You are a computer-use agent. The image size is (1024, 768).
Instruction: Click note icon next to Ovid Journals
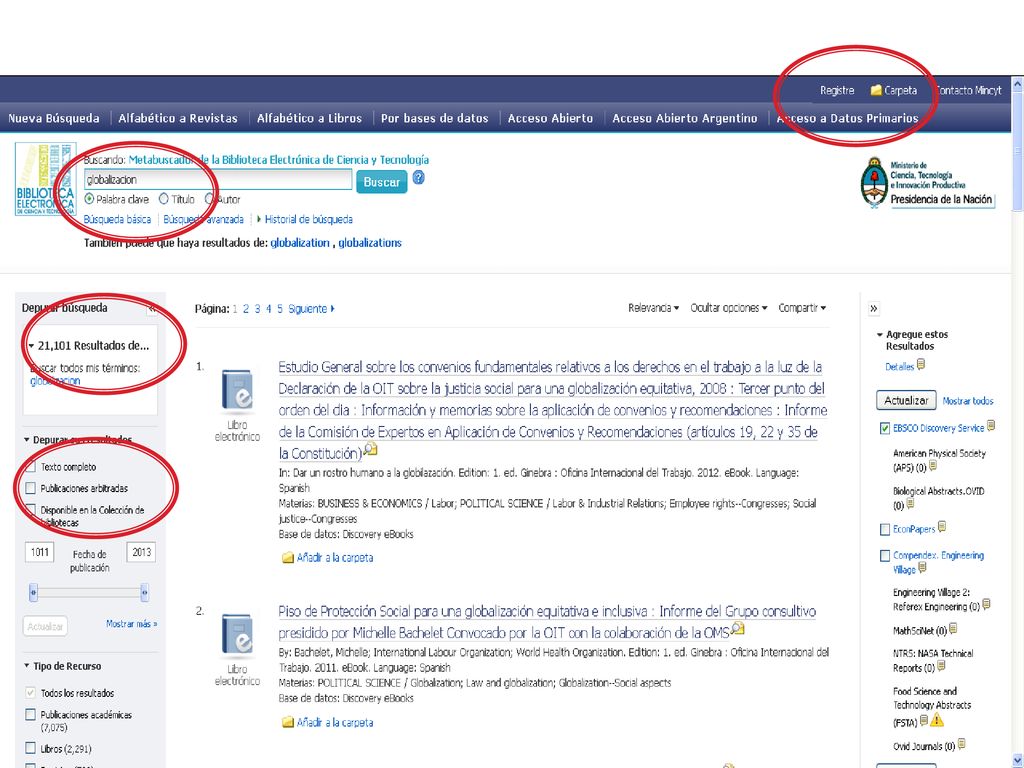pos(961,744)
